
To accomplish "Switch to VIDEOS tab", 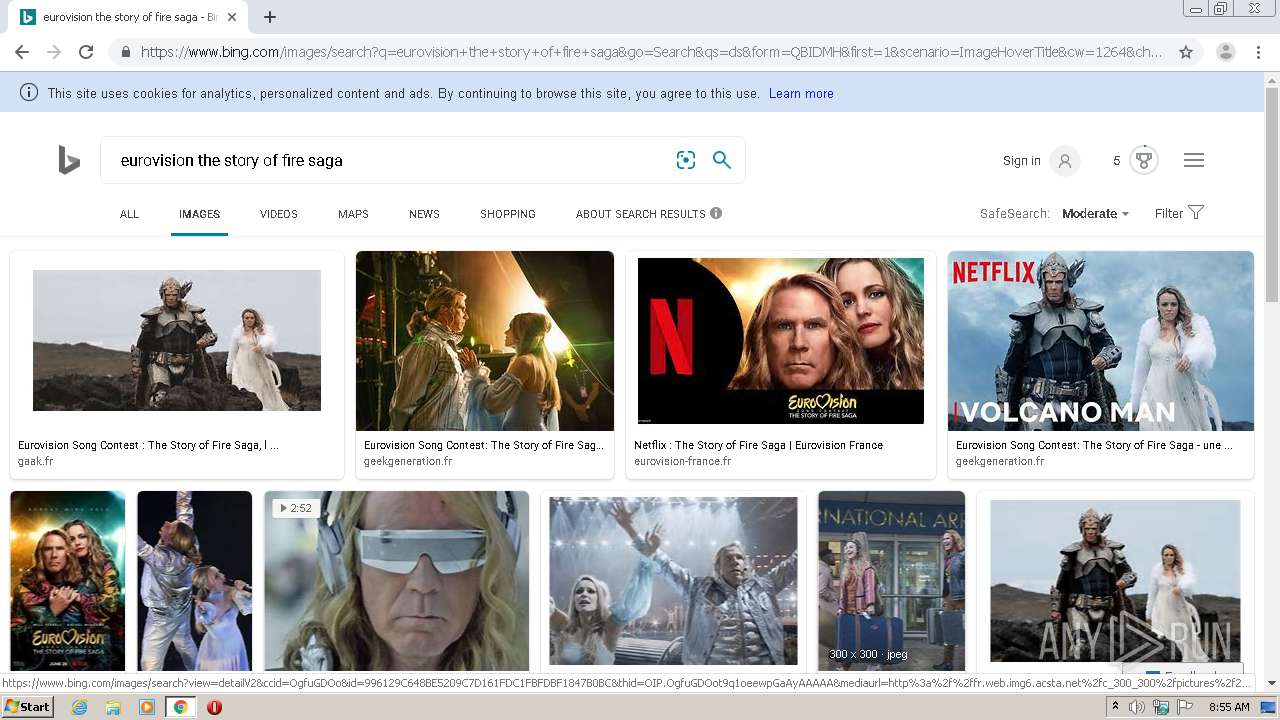I will point(279,214).
